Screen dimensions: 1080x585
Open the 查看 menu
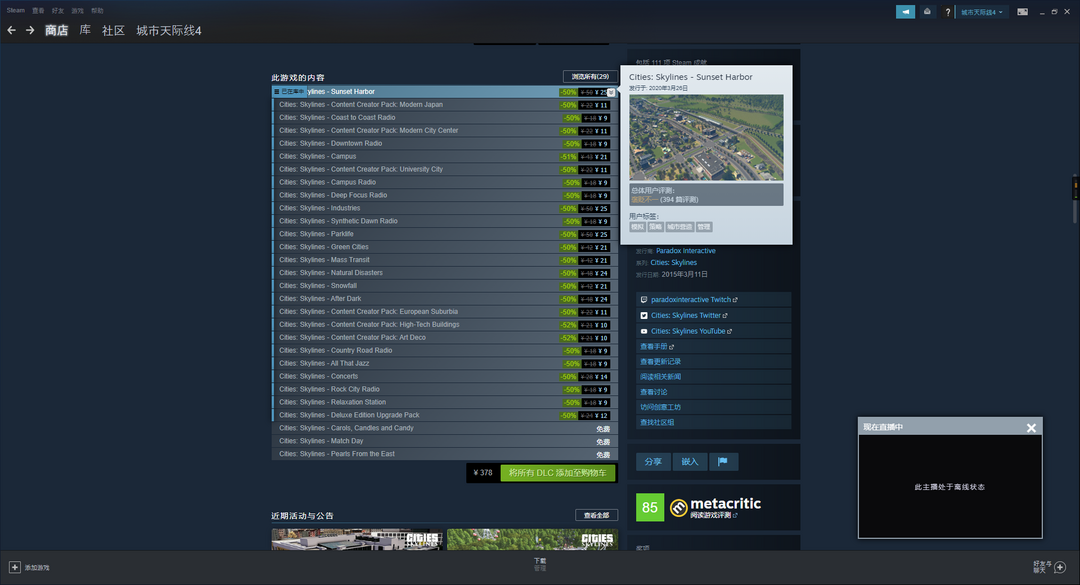pyautogui.click(x=38, y=10)
